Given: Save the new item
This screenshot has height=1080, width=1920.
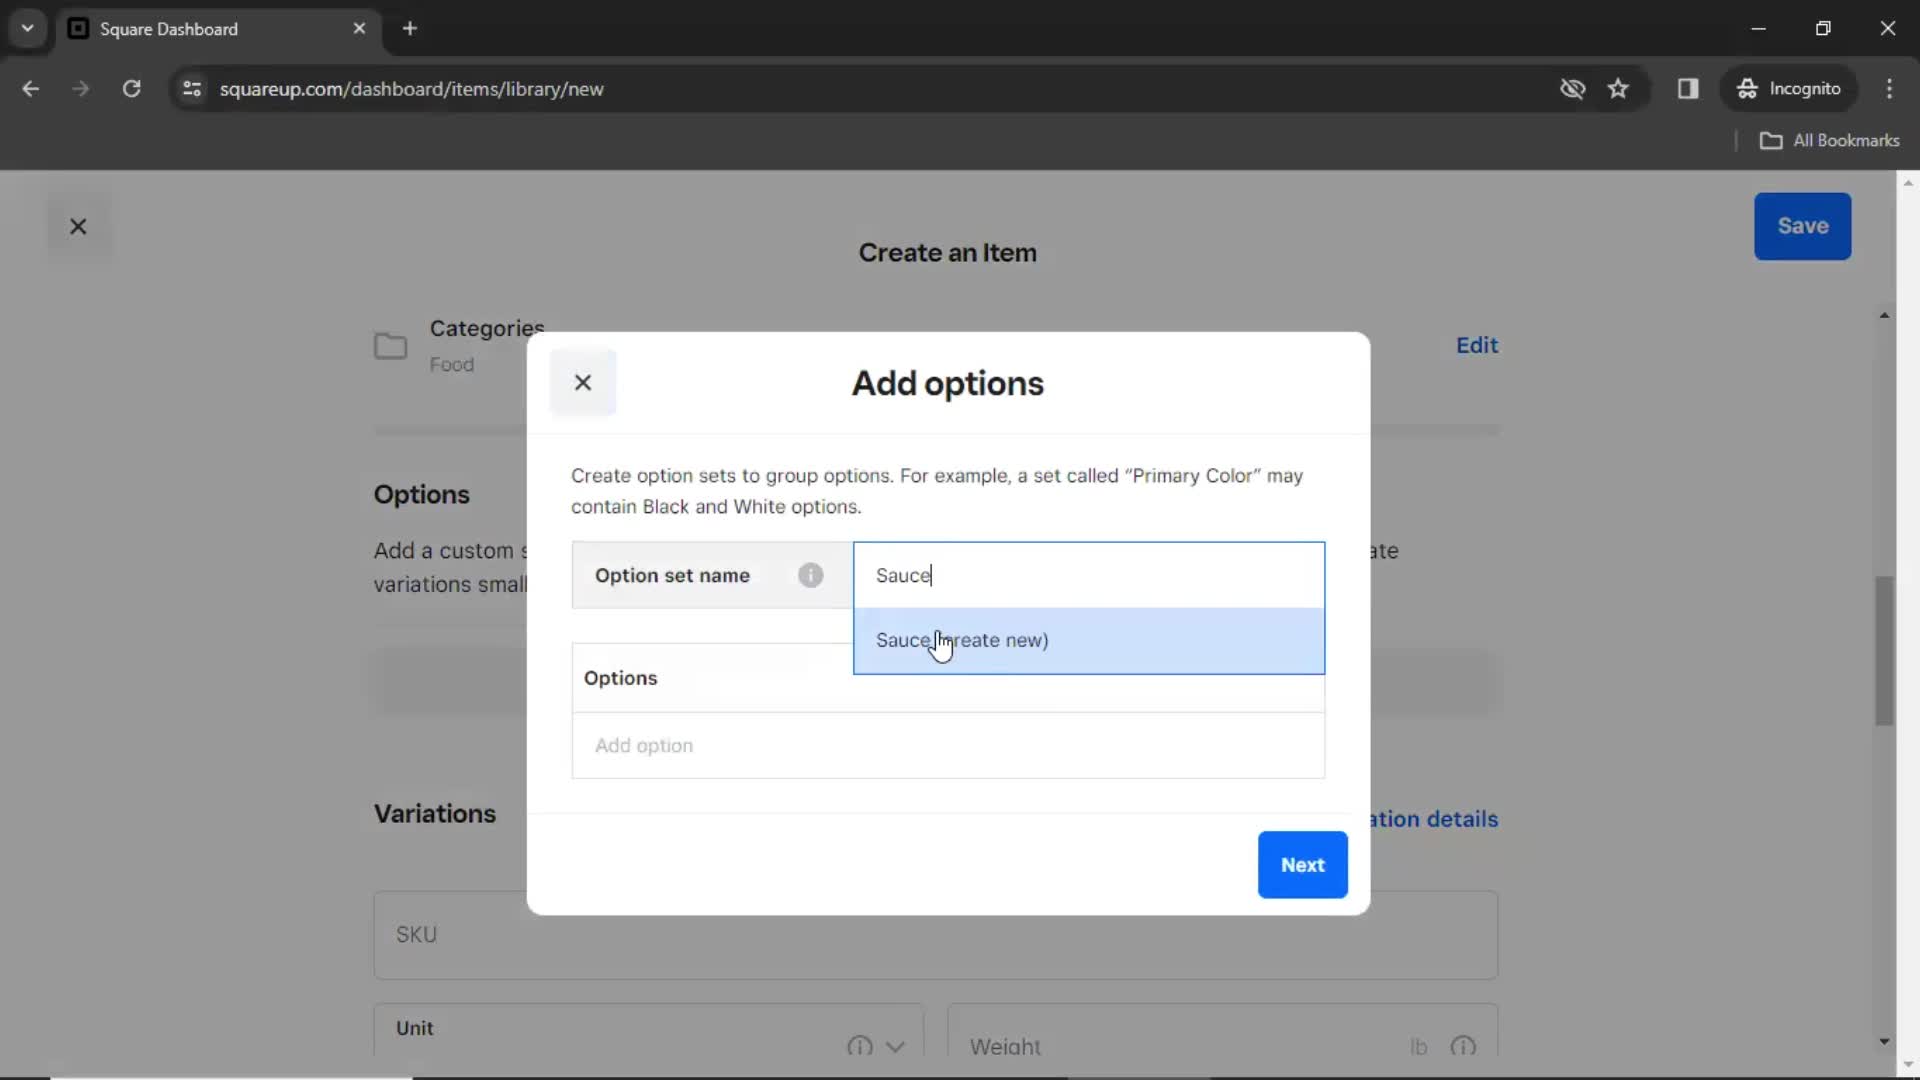Looking at the screenshot, I should point(1802,227).
